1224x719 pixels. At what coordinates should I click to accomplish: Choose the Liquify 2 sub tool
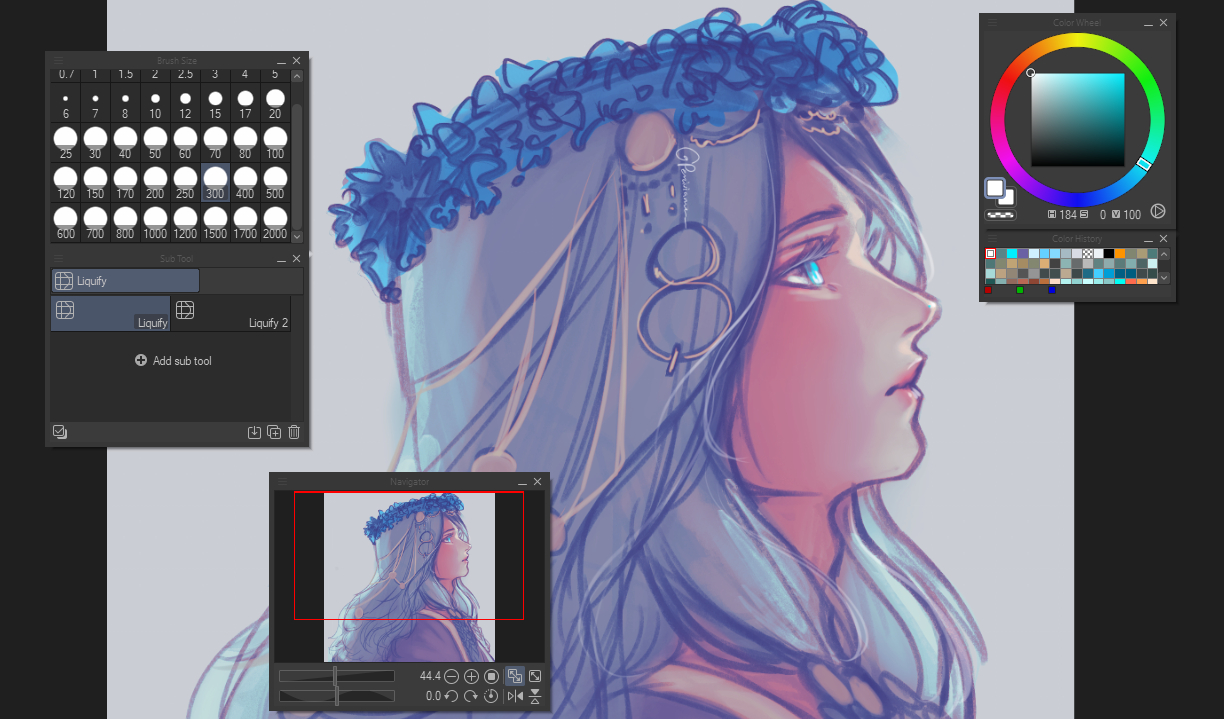[x=231, y=313]
